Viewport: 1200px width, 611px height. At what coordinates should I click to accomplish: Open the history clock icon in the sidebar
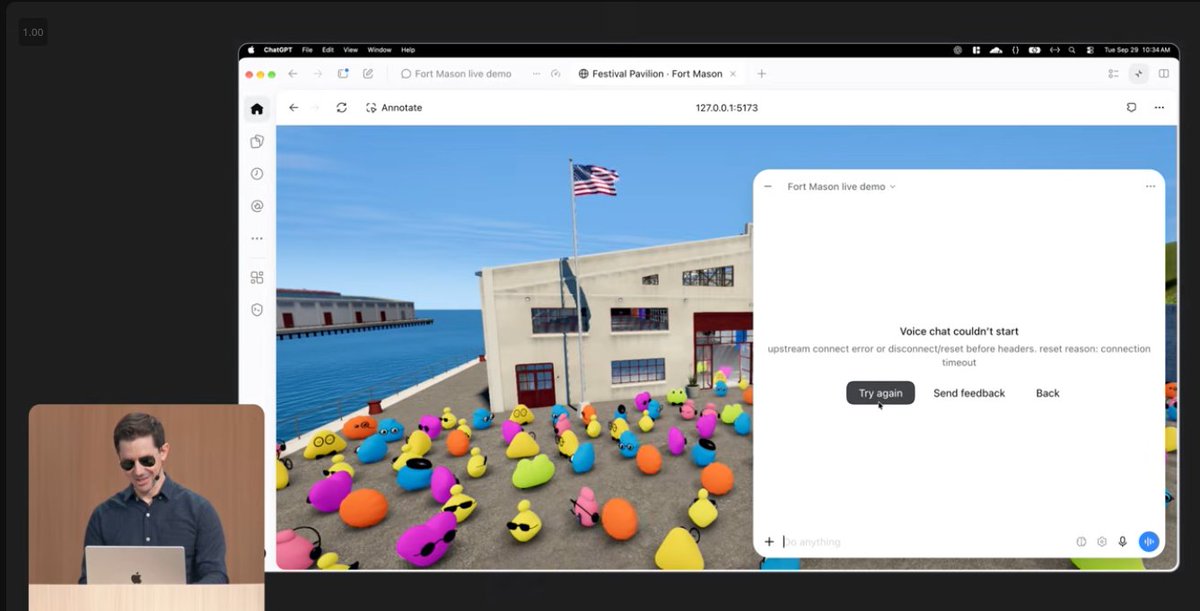click(x=257, y=174)
